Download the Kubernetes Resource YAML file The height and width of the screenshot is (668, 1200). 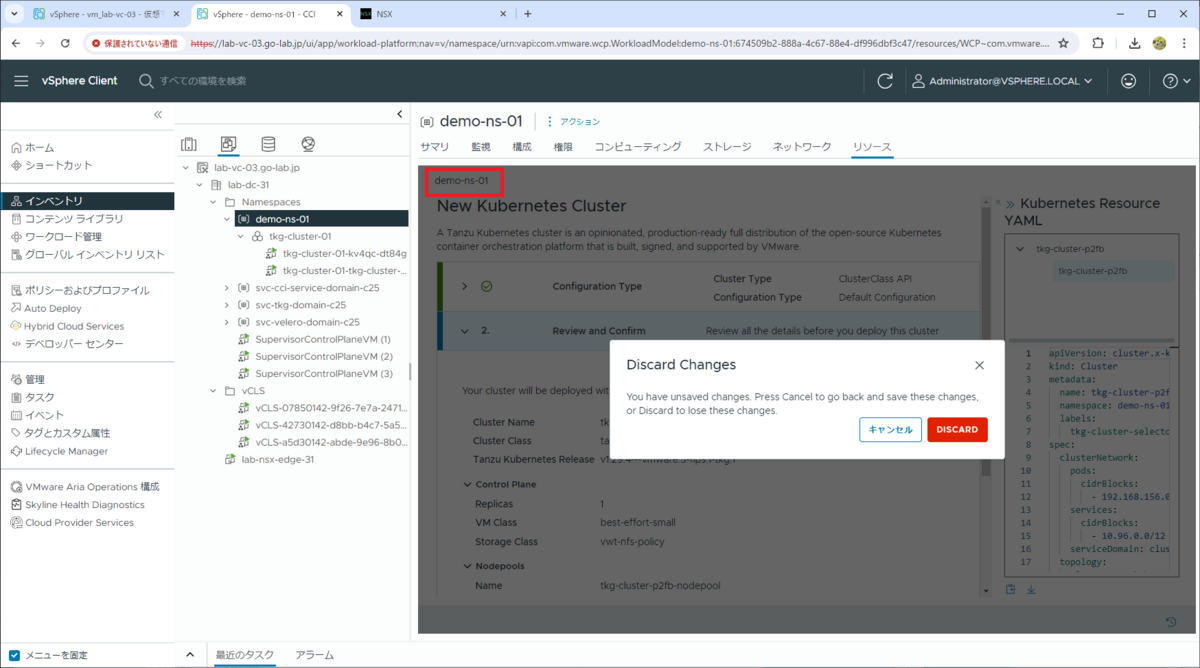click(x=1031, y=589)
